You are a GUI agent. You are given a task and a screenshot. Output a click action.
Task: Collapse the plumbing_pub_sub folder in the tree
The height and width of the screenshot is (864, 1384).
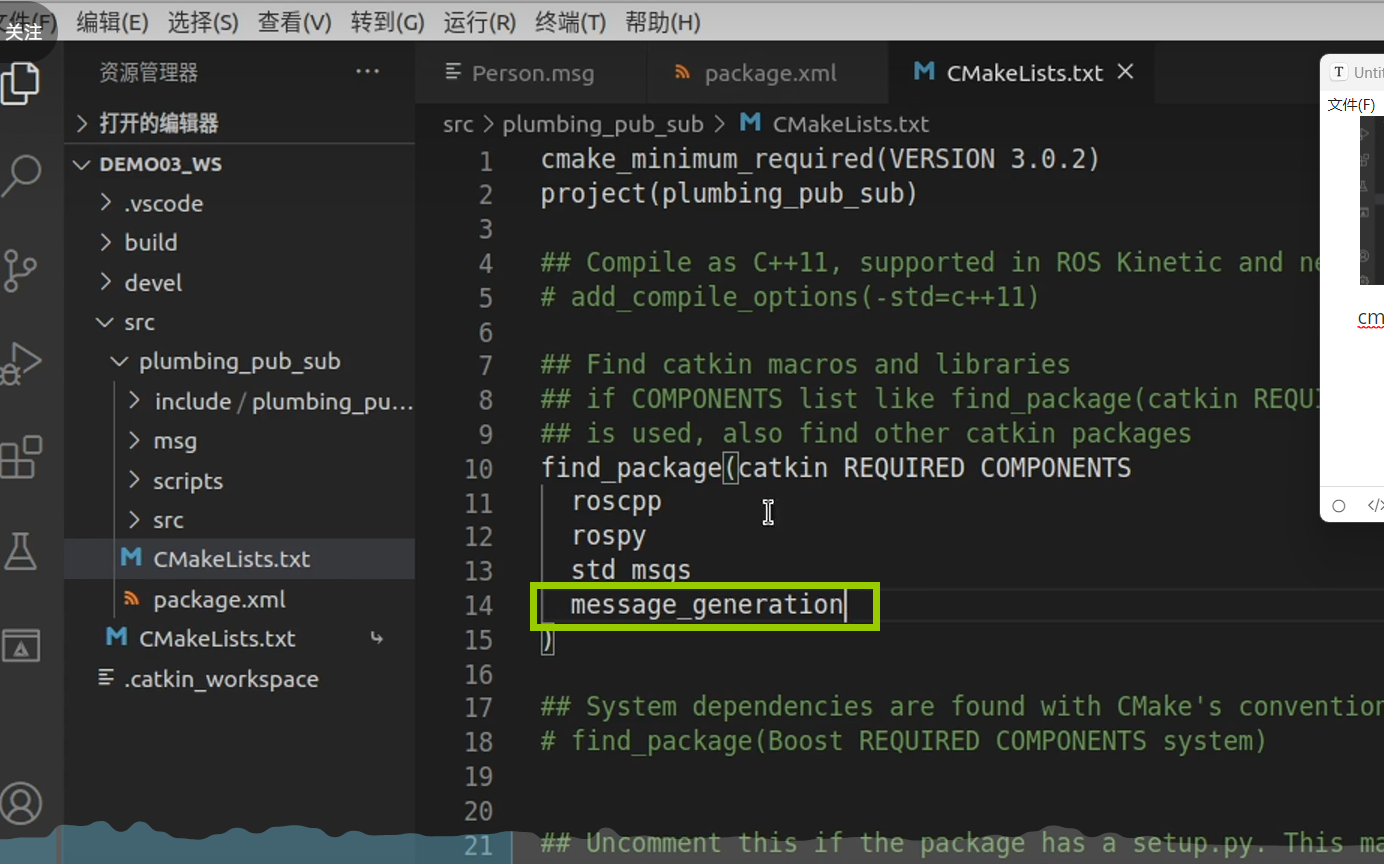240,362
